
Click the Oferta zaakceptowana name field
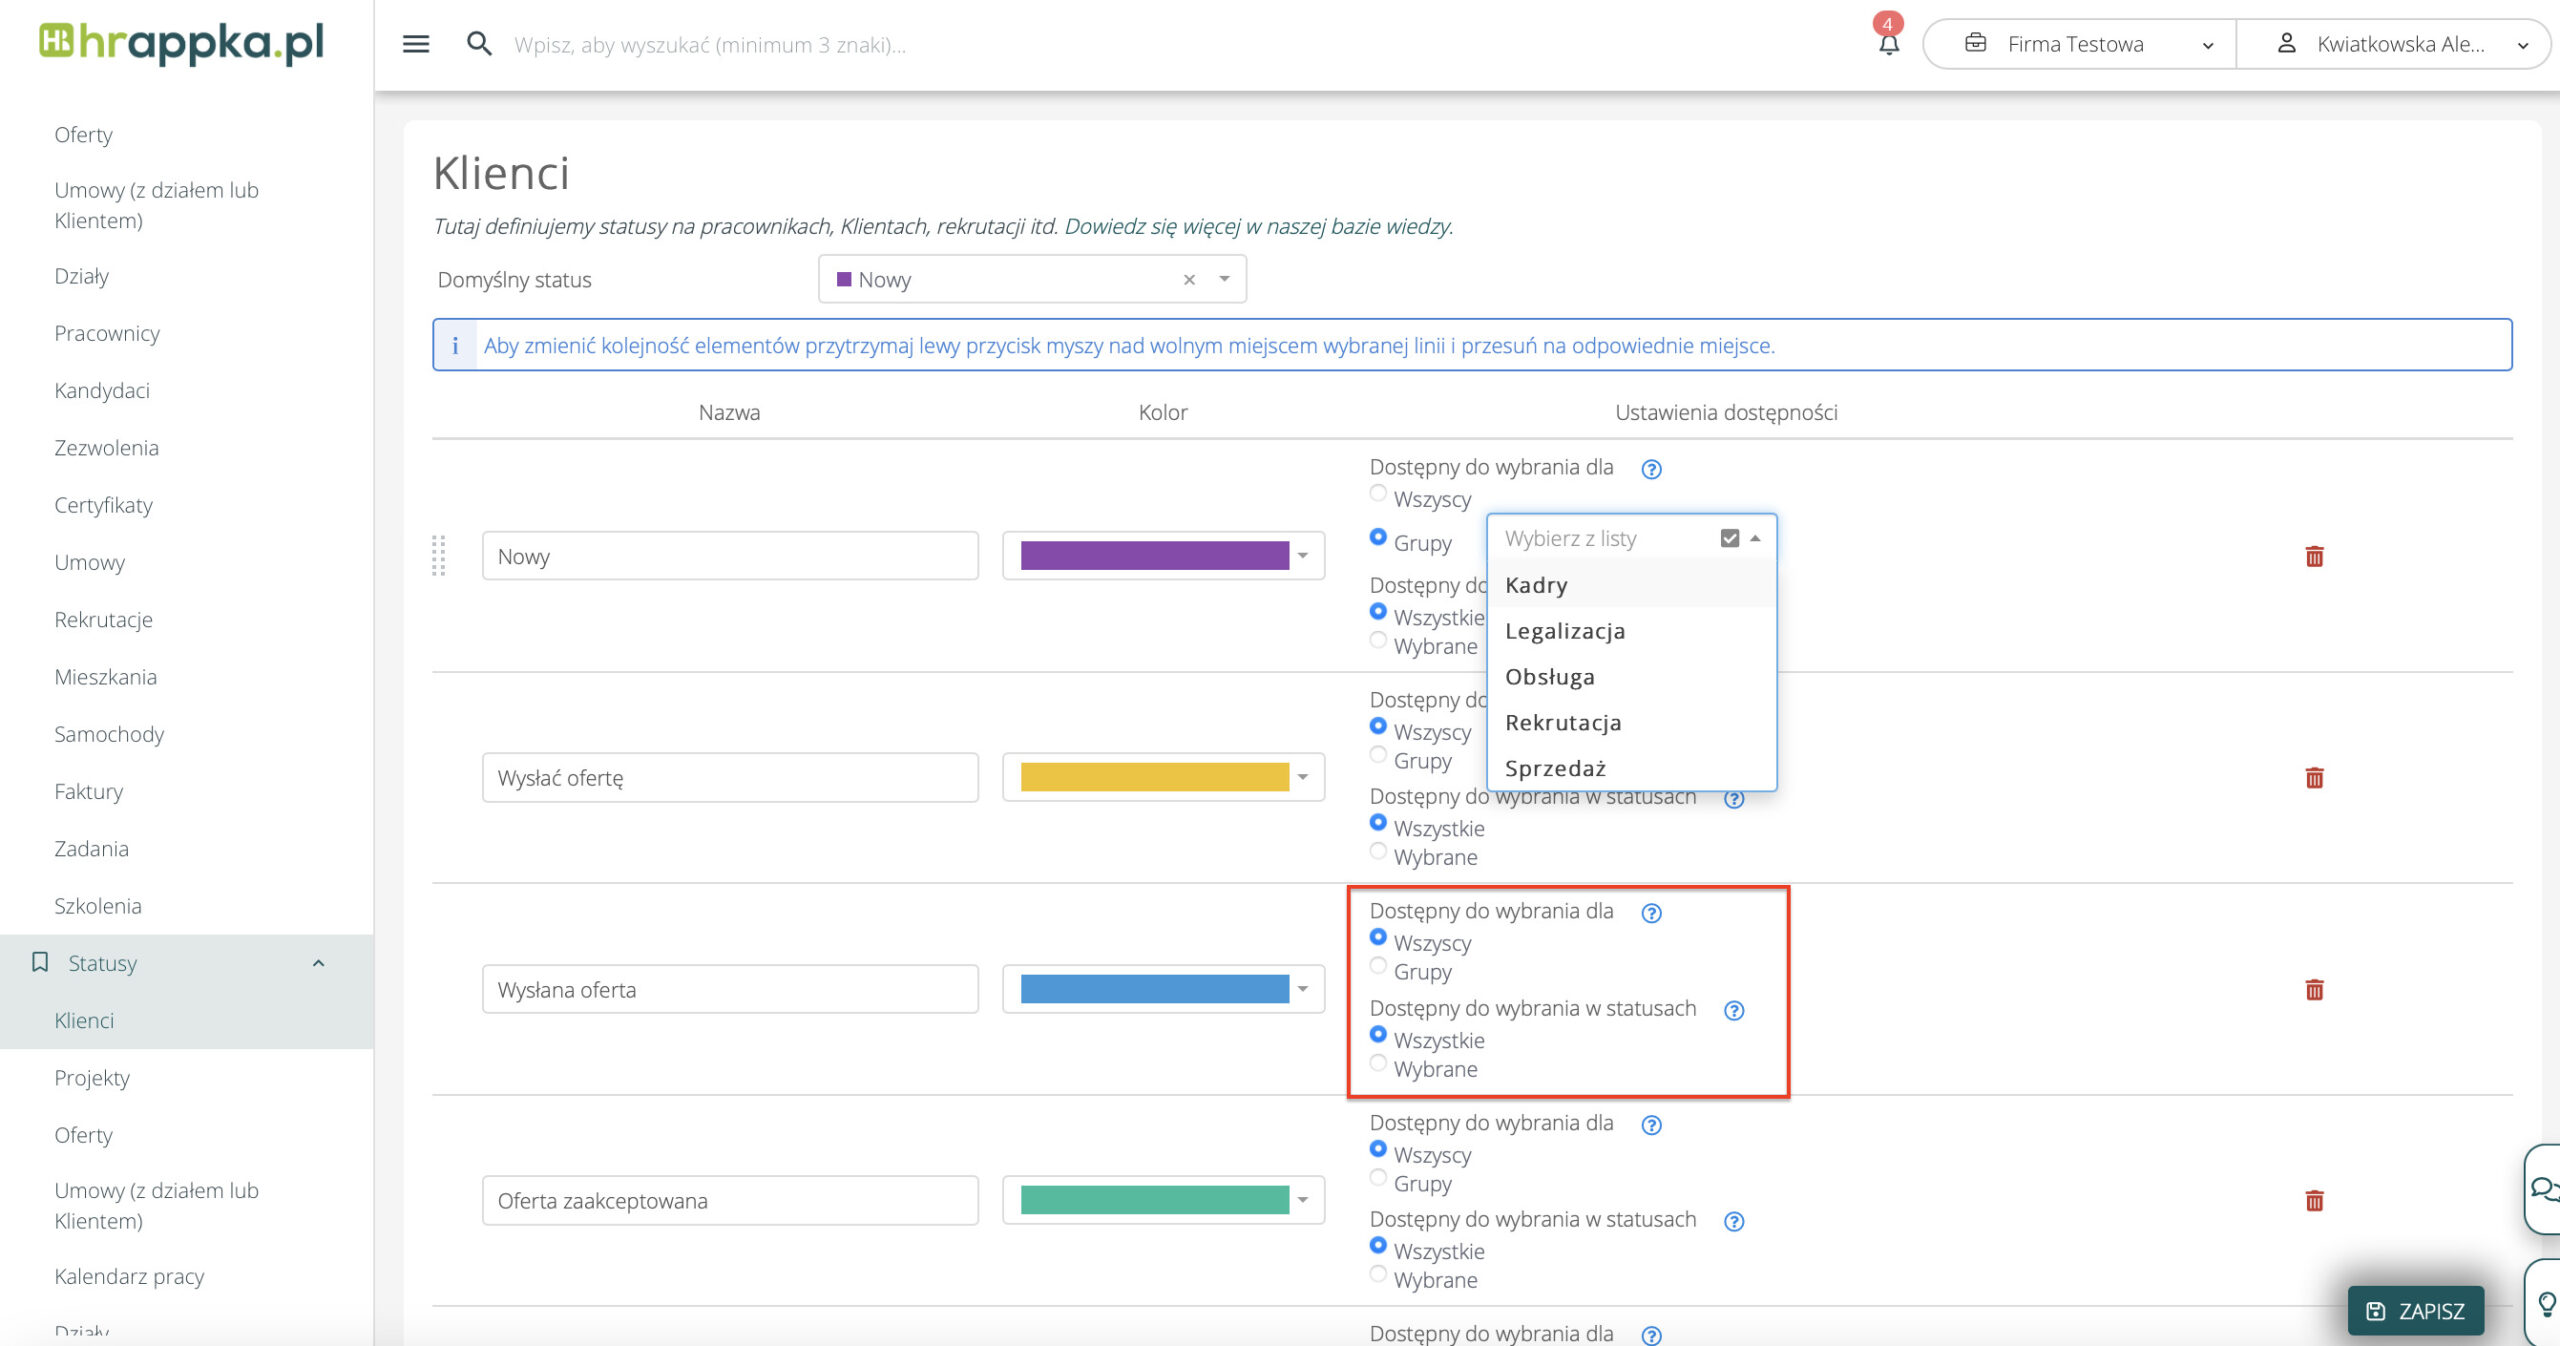729,1201
